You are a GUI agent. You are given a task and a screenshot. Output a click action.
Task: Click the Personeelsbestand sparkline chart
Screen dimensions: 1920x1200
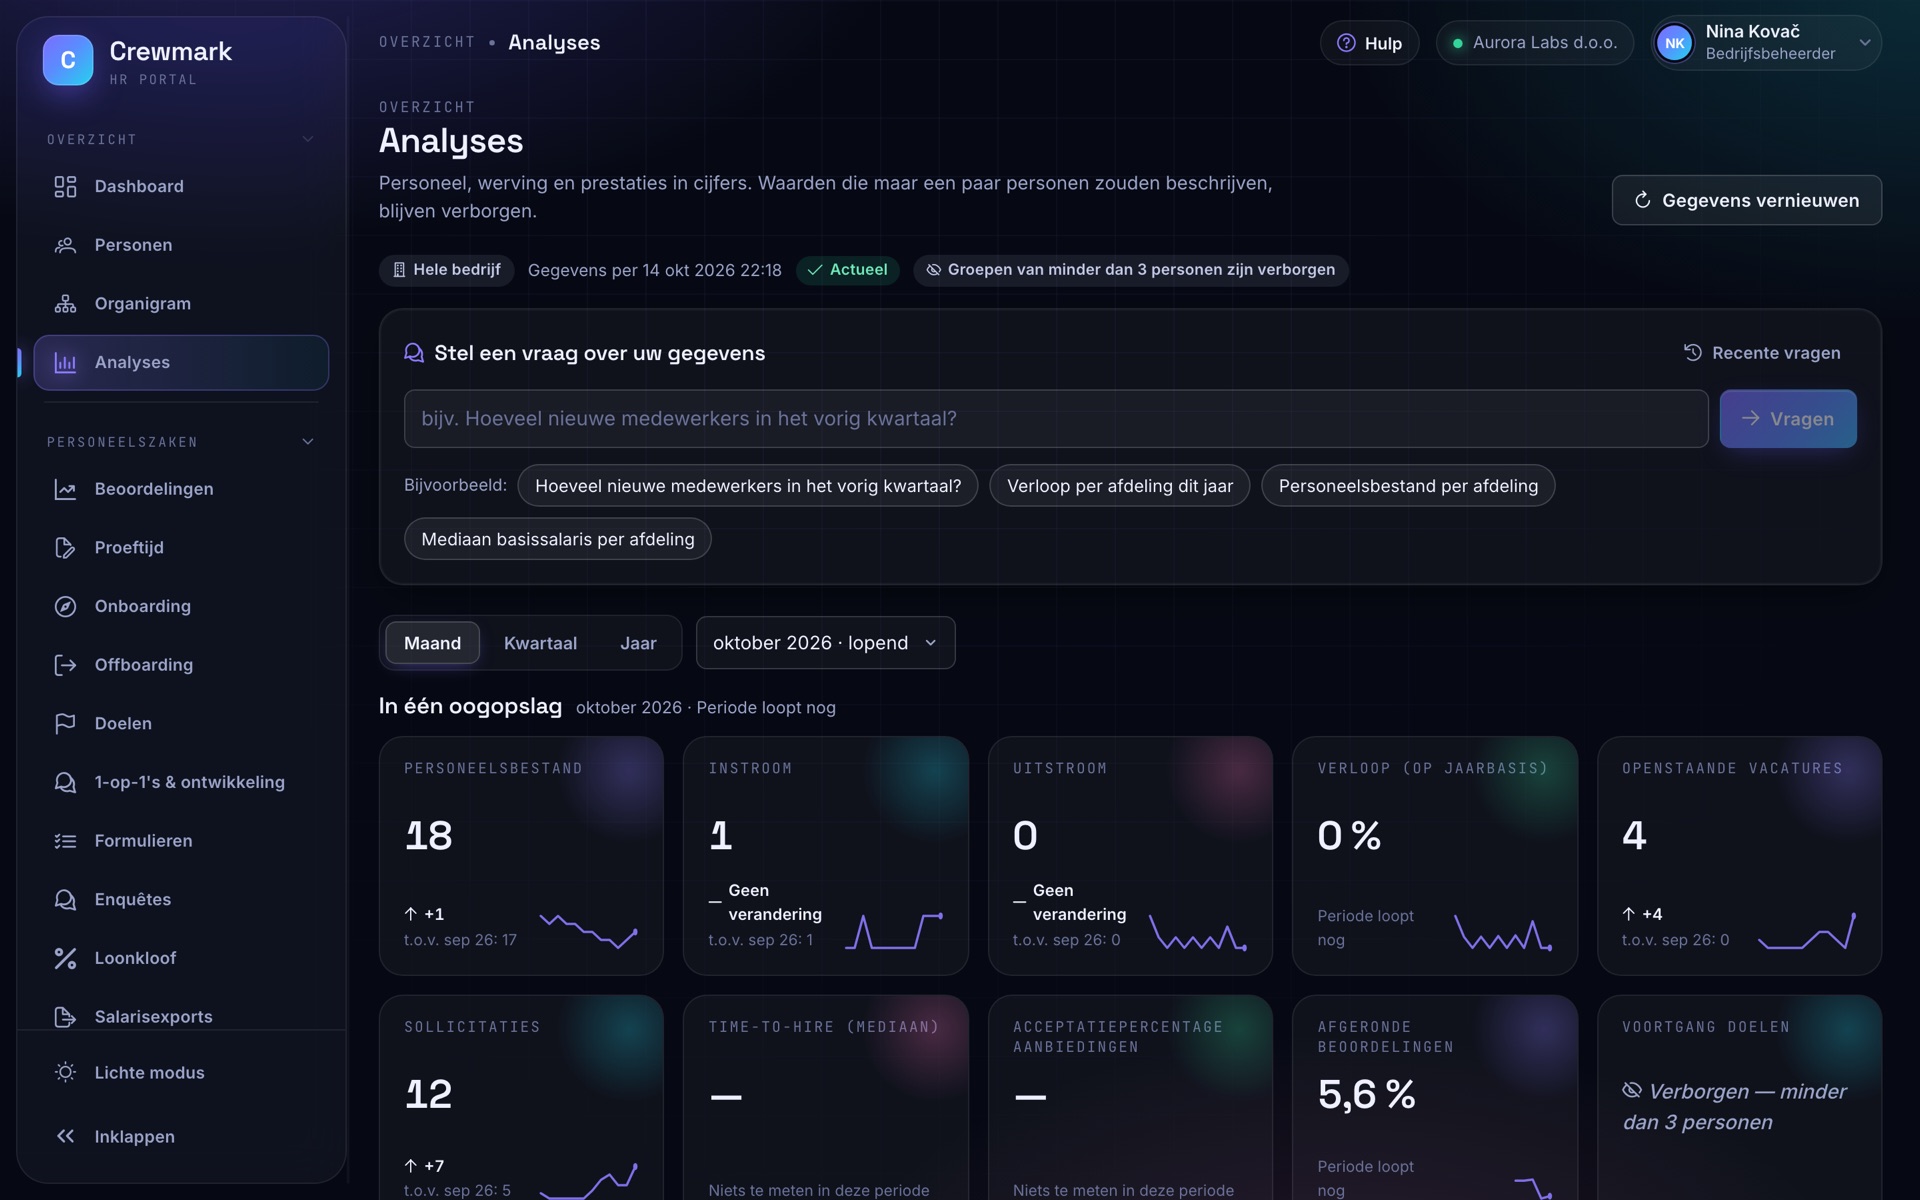tap(588, 929)
